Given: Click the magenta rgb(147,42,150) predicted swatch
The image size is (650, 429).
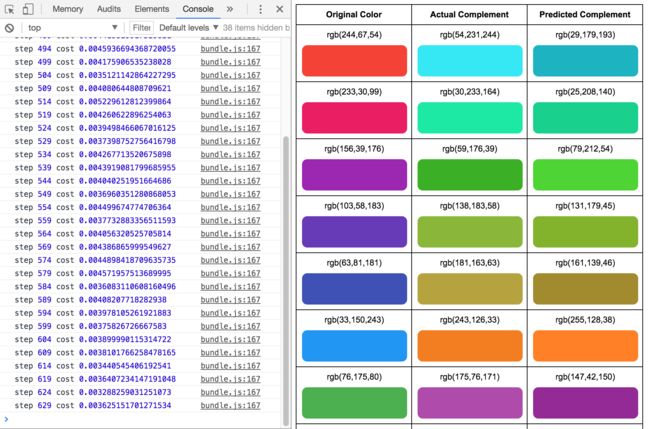Looking at the screenshot, I should coord(585,402).
